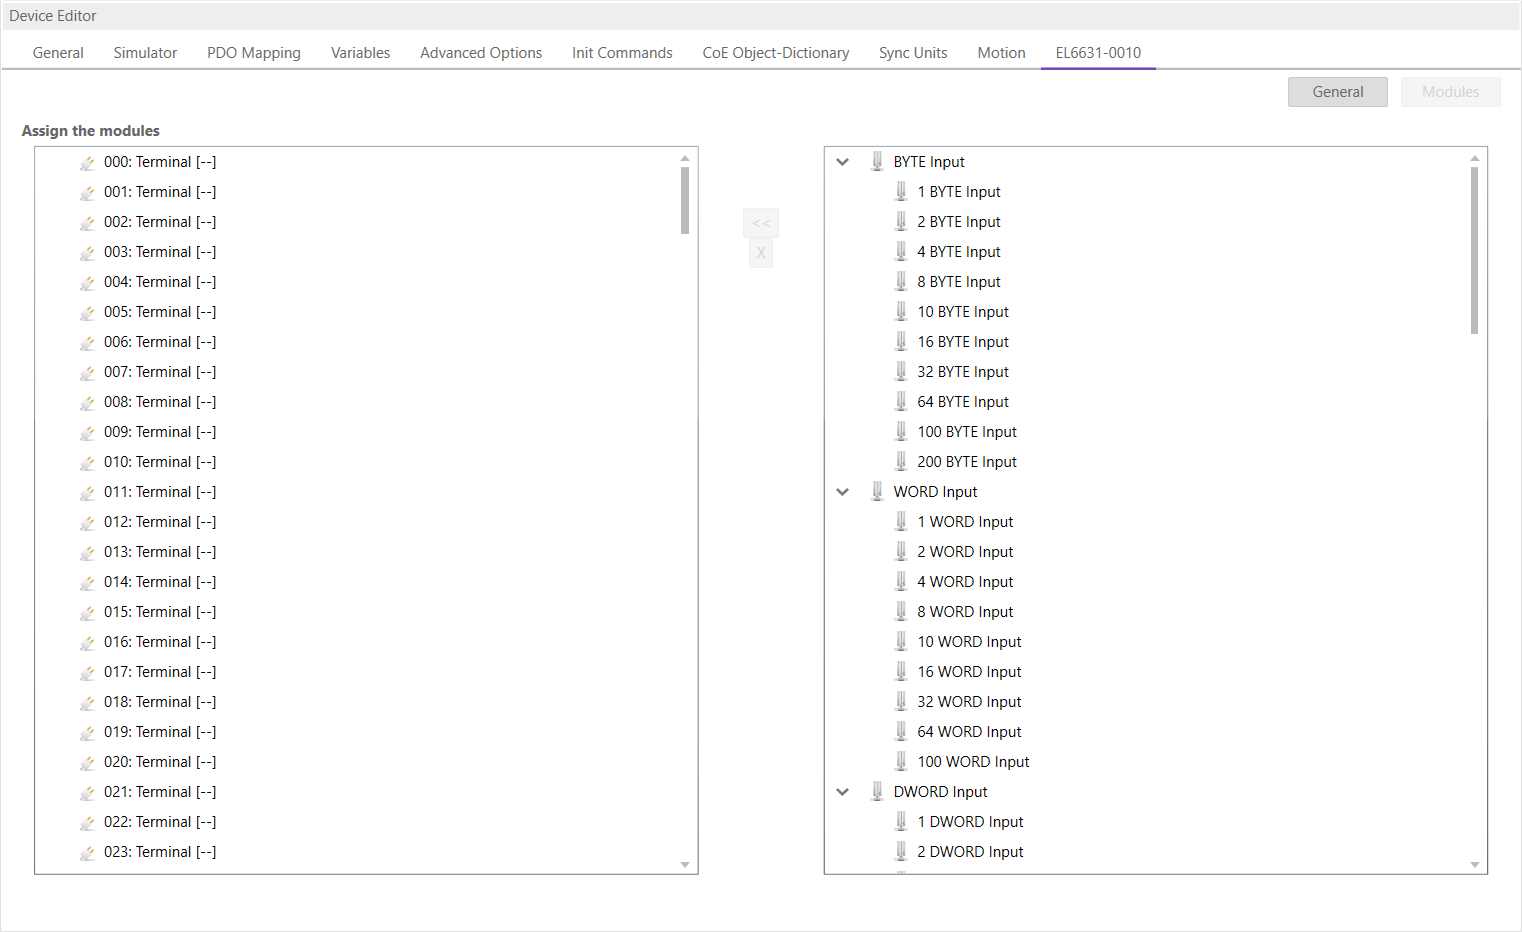Click the icon beside 100 WORD Input
Image resolution: width=1522 pixels, height=932 pixels.
coord(901,762)
